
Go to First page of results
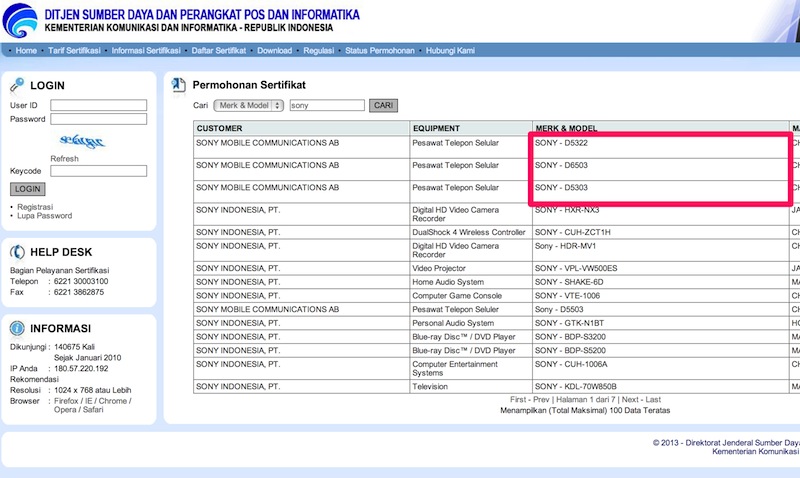coord(518,400)
